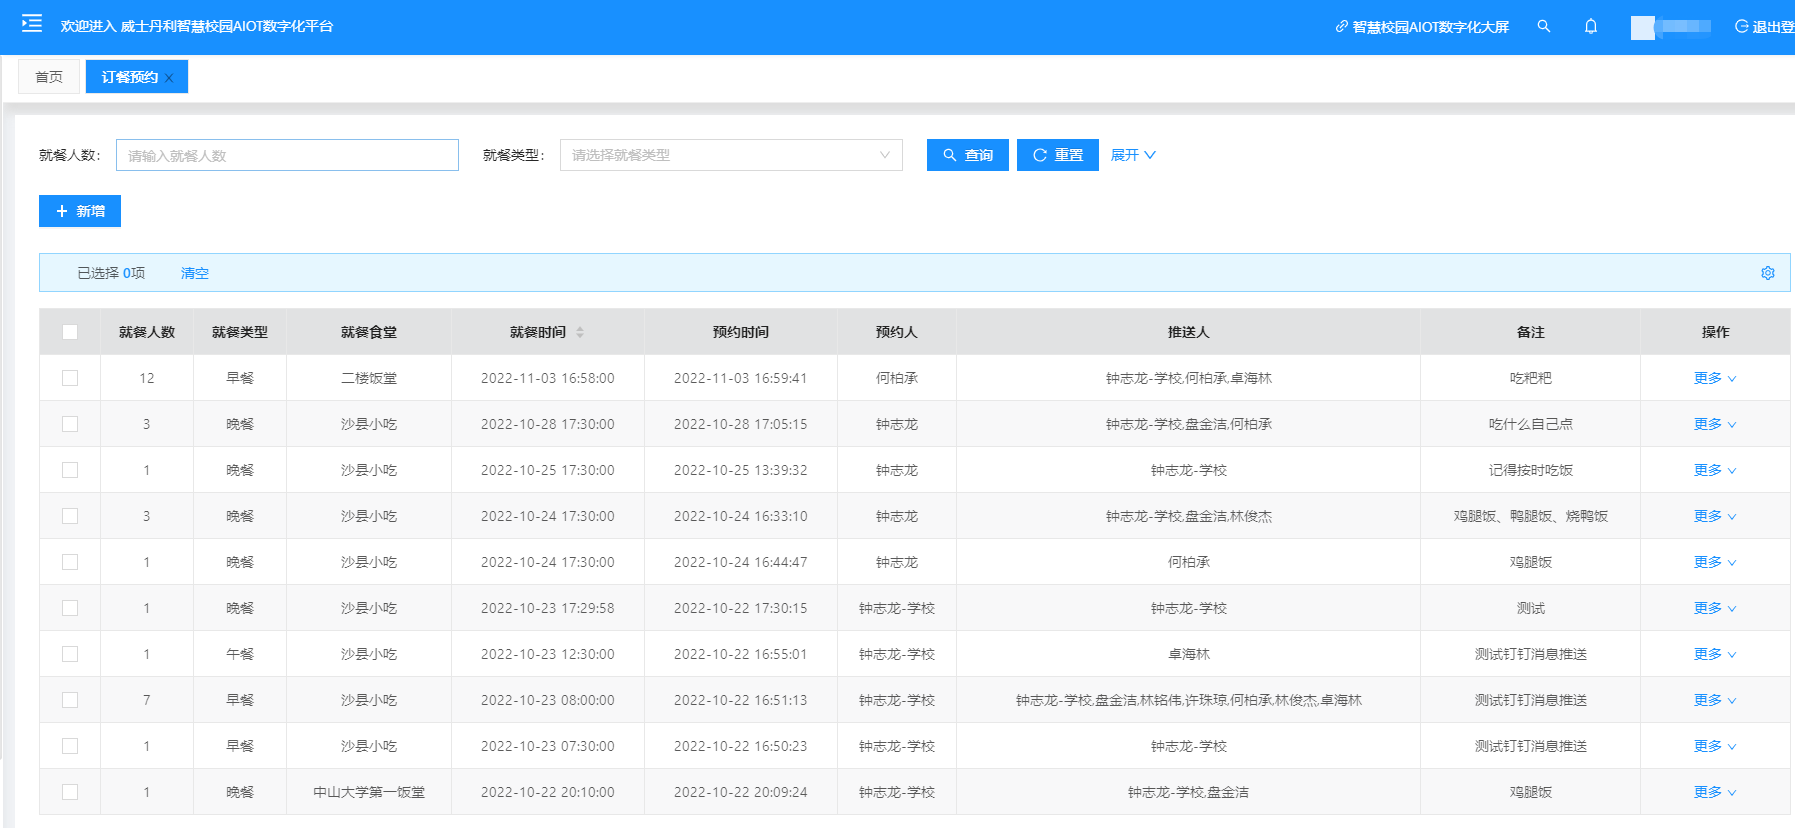Open the search magnifier icon in header
This screenshot has width=1795, height=828.
point(1544,26)
